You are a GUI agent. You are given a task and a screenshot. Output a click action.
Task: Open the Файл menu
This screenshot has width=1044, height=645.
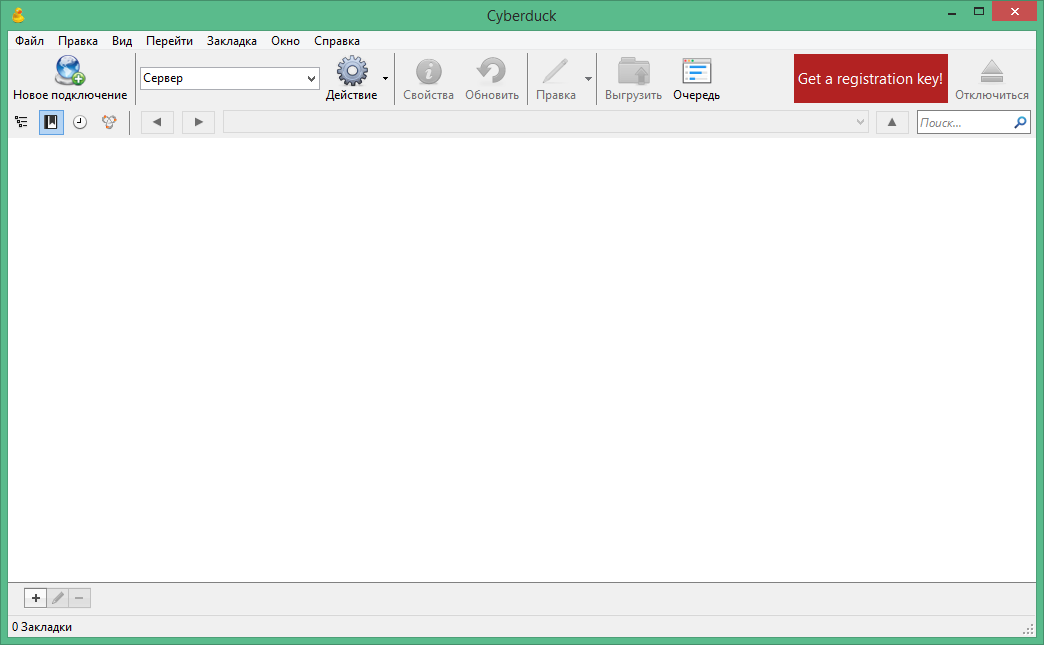pos(29,41)
